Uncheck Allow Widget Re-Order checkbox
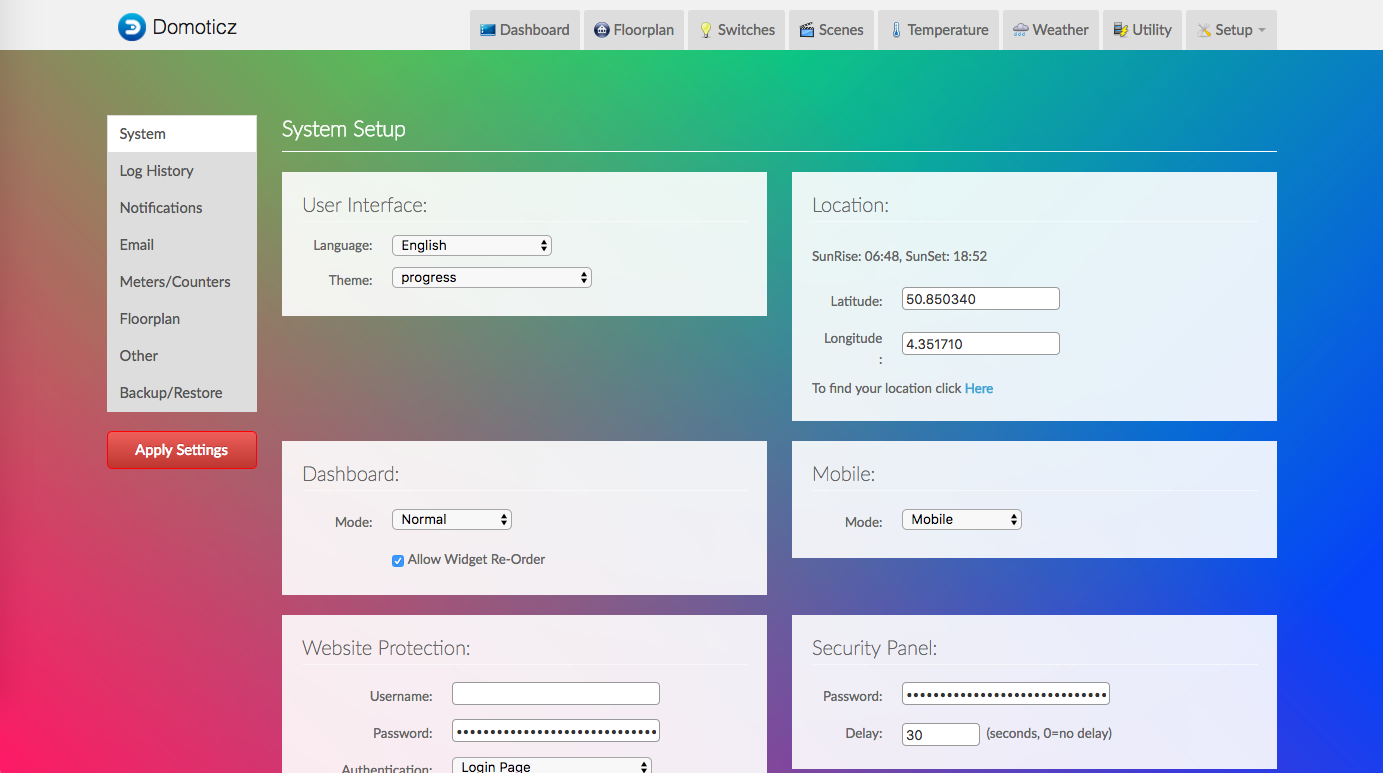This screenshot has width=1383, height=773. point(398,561)
